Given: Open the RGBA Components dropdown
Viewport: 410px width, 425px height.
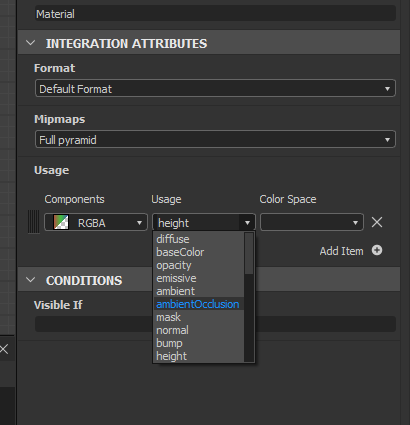Looking at the screenshot, I should (x=96, y=222).
